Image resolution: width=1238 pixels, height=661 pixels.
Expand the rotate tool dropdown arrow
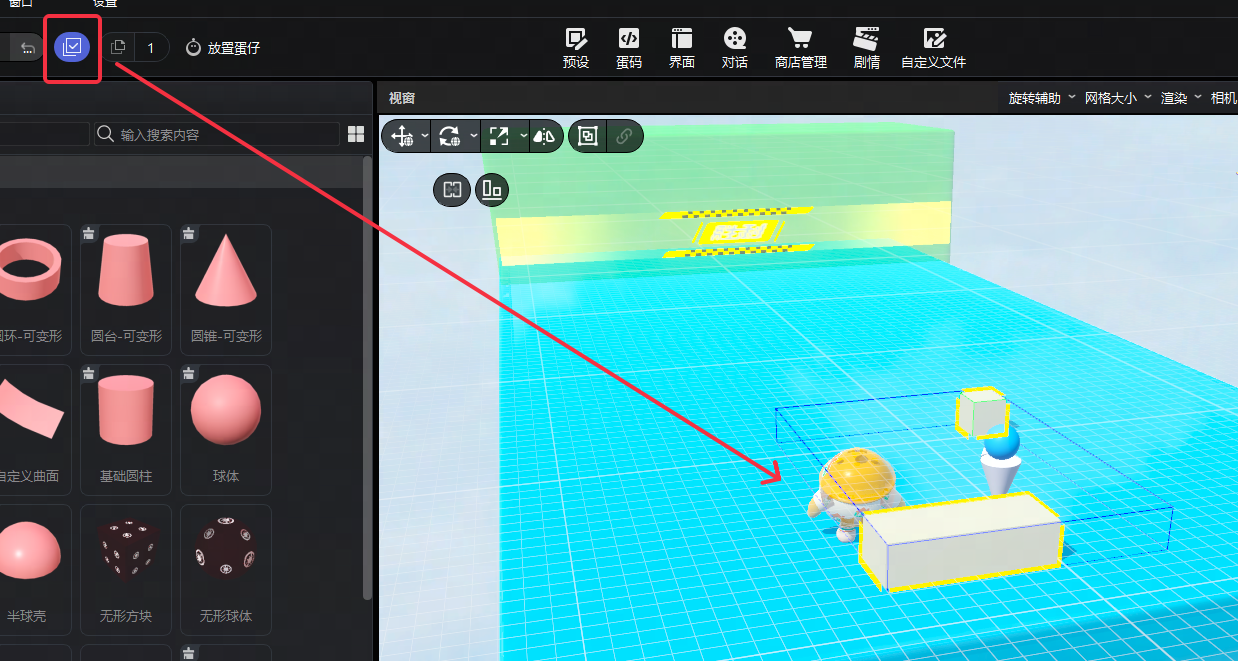(474, 136)
